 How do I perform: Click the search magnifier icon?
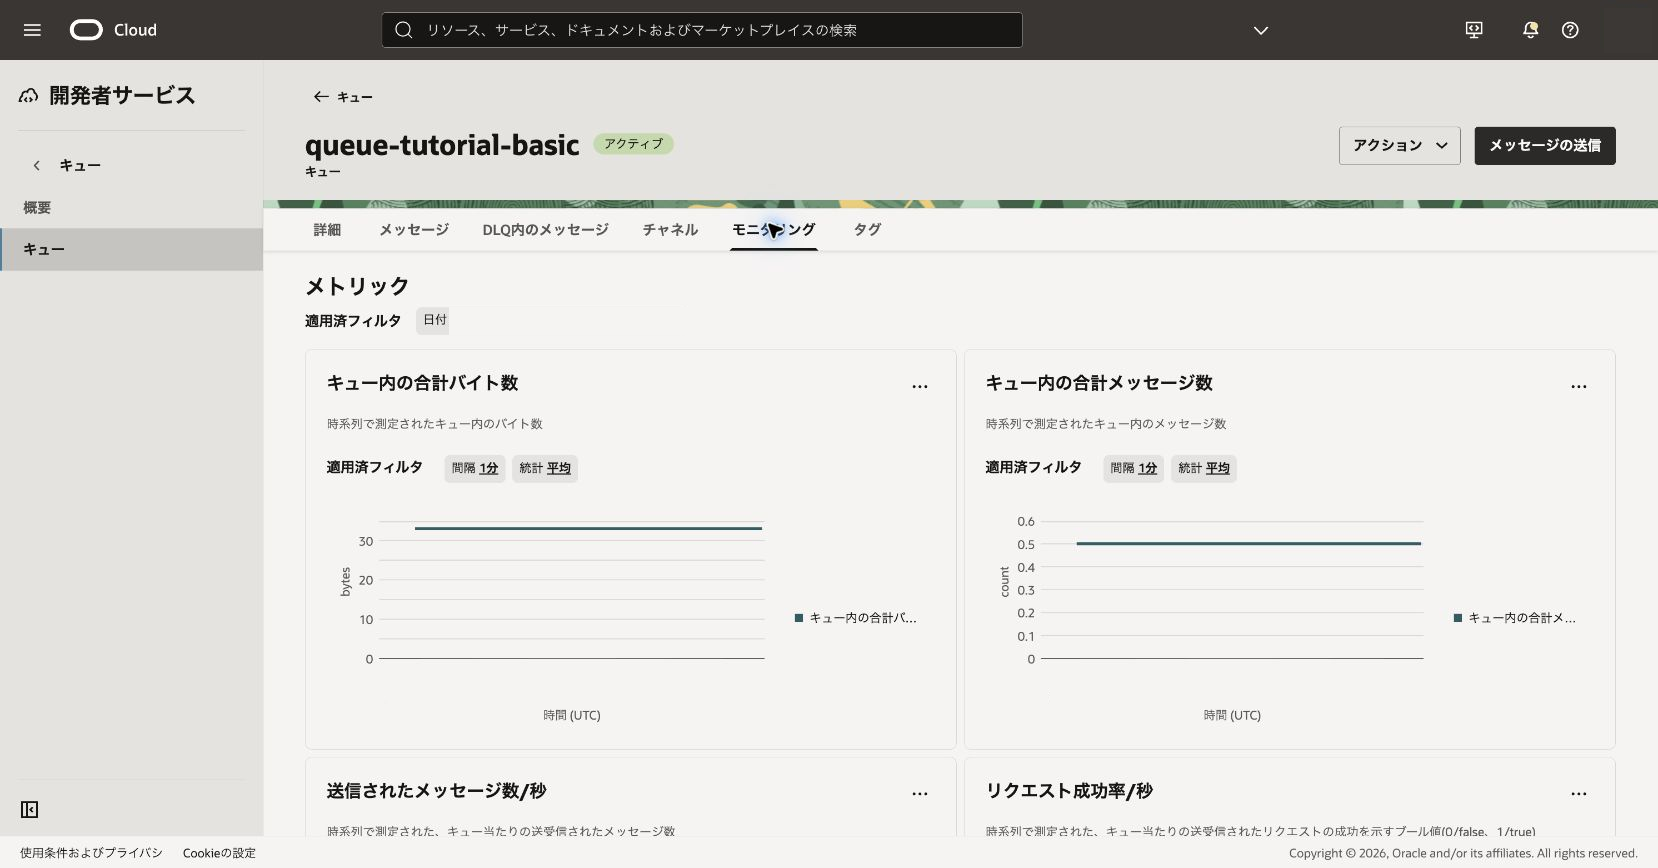coord(404,30)
